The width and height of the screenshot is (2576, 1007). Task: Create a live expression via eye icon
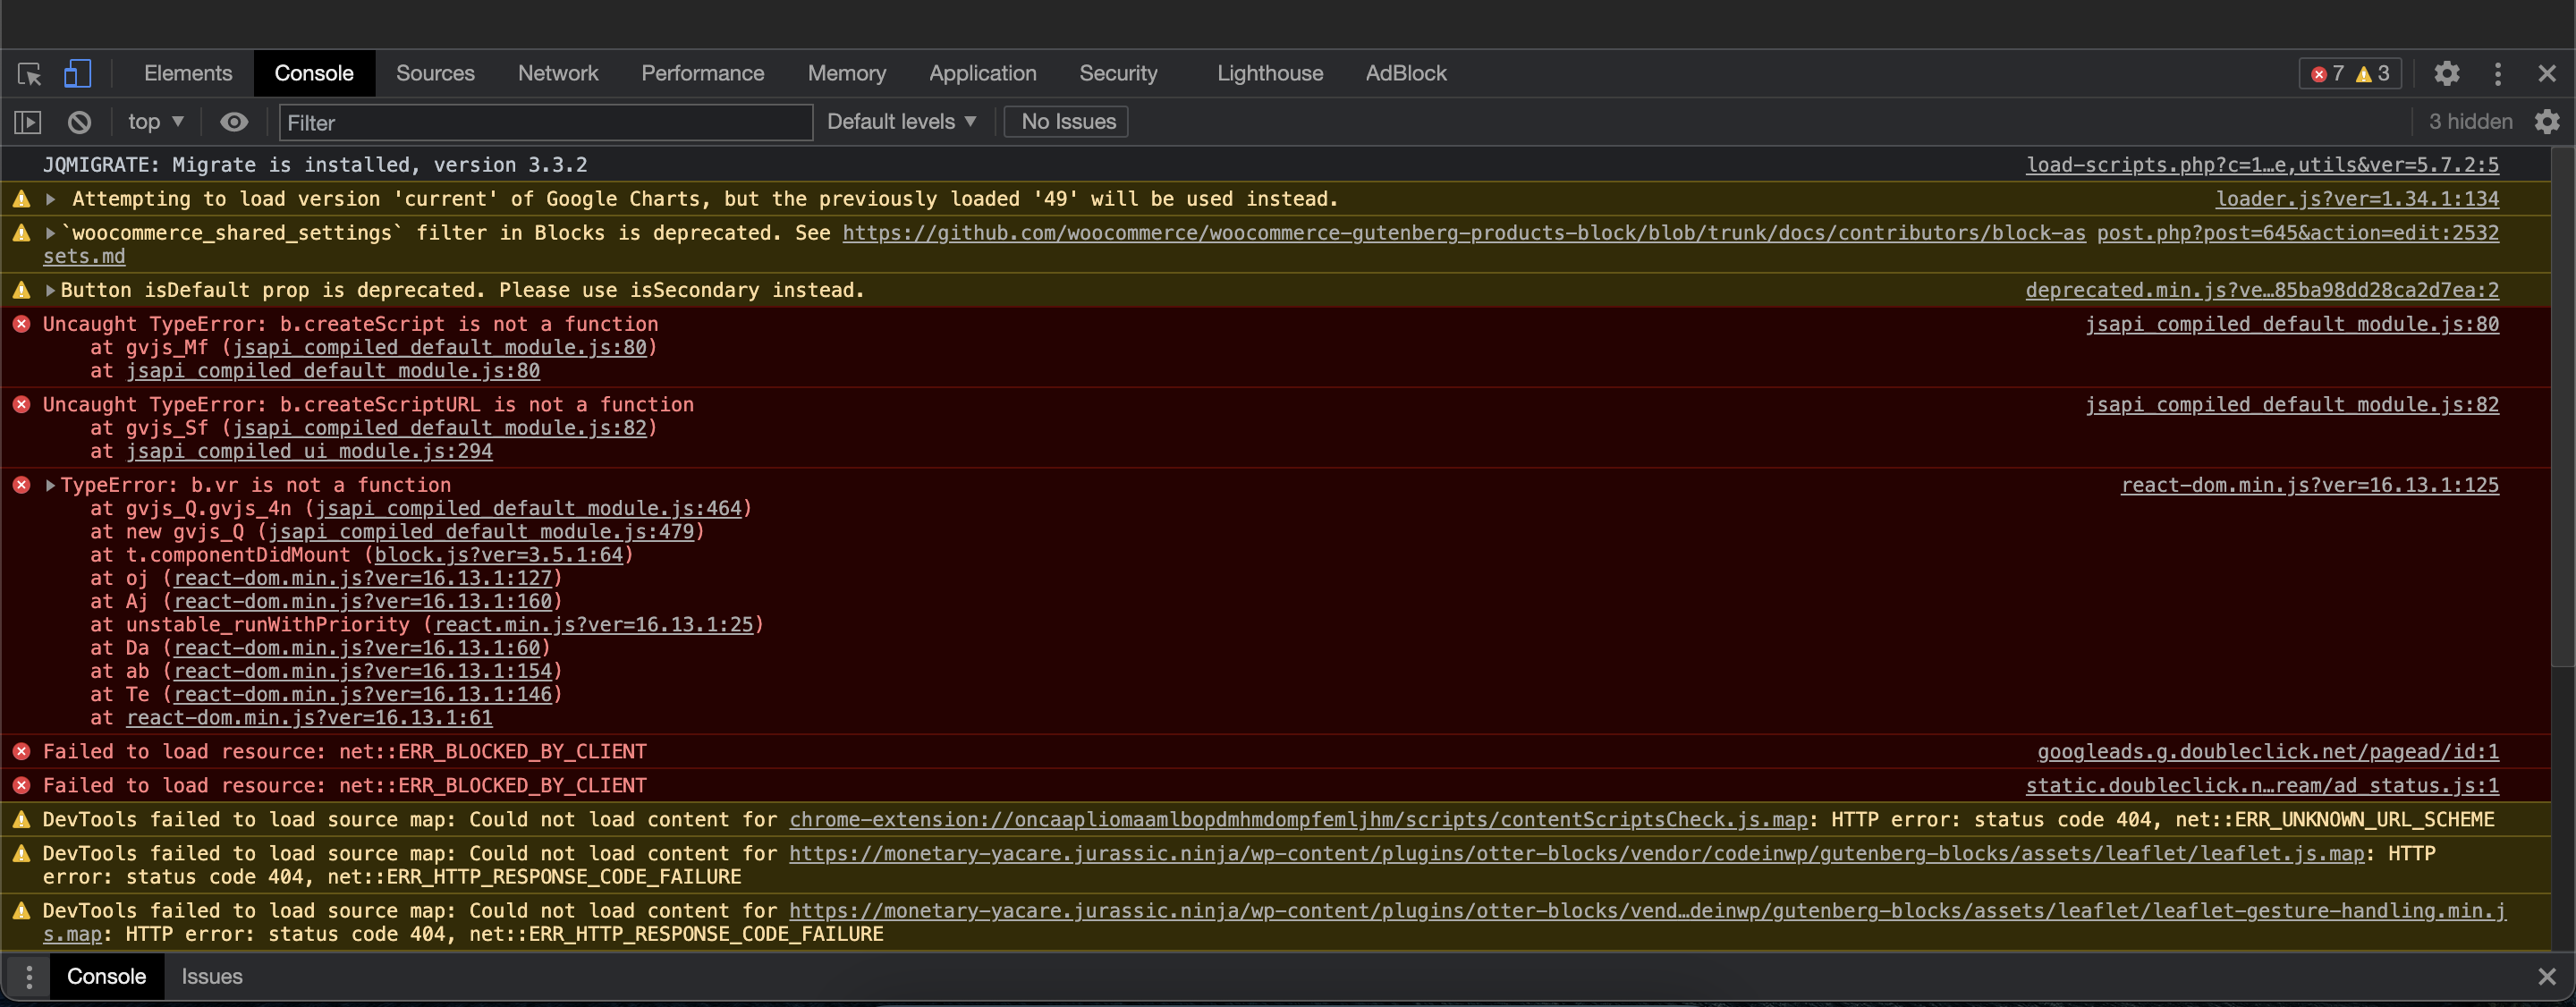pyautogui.click(x=233, y=122)
